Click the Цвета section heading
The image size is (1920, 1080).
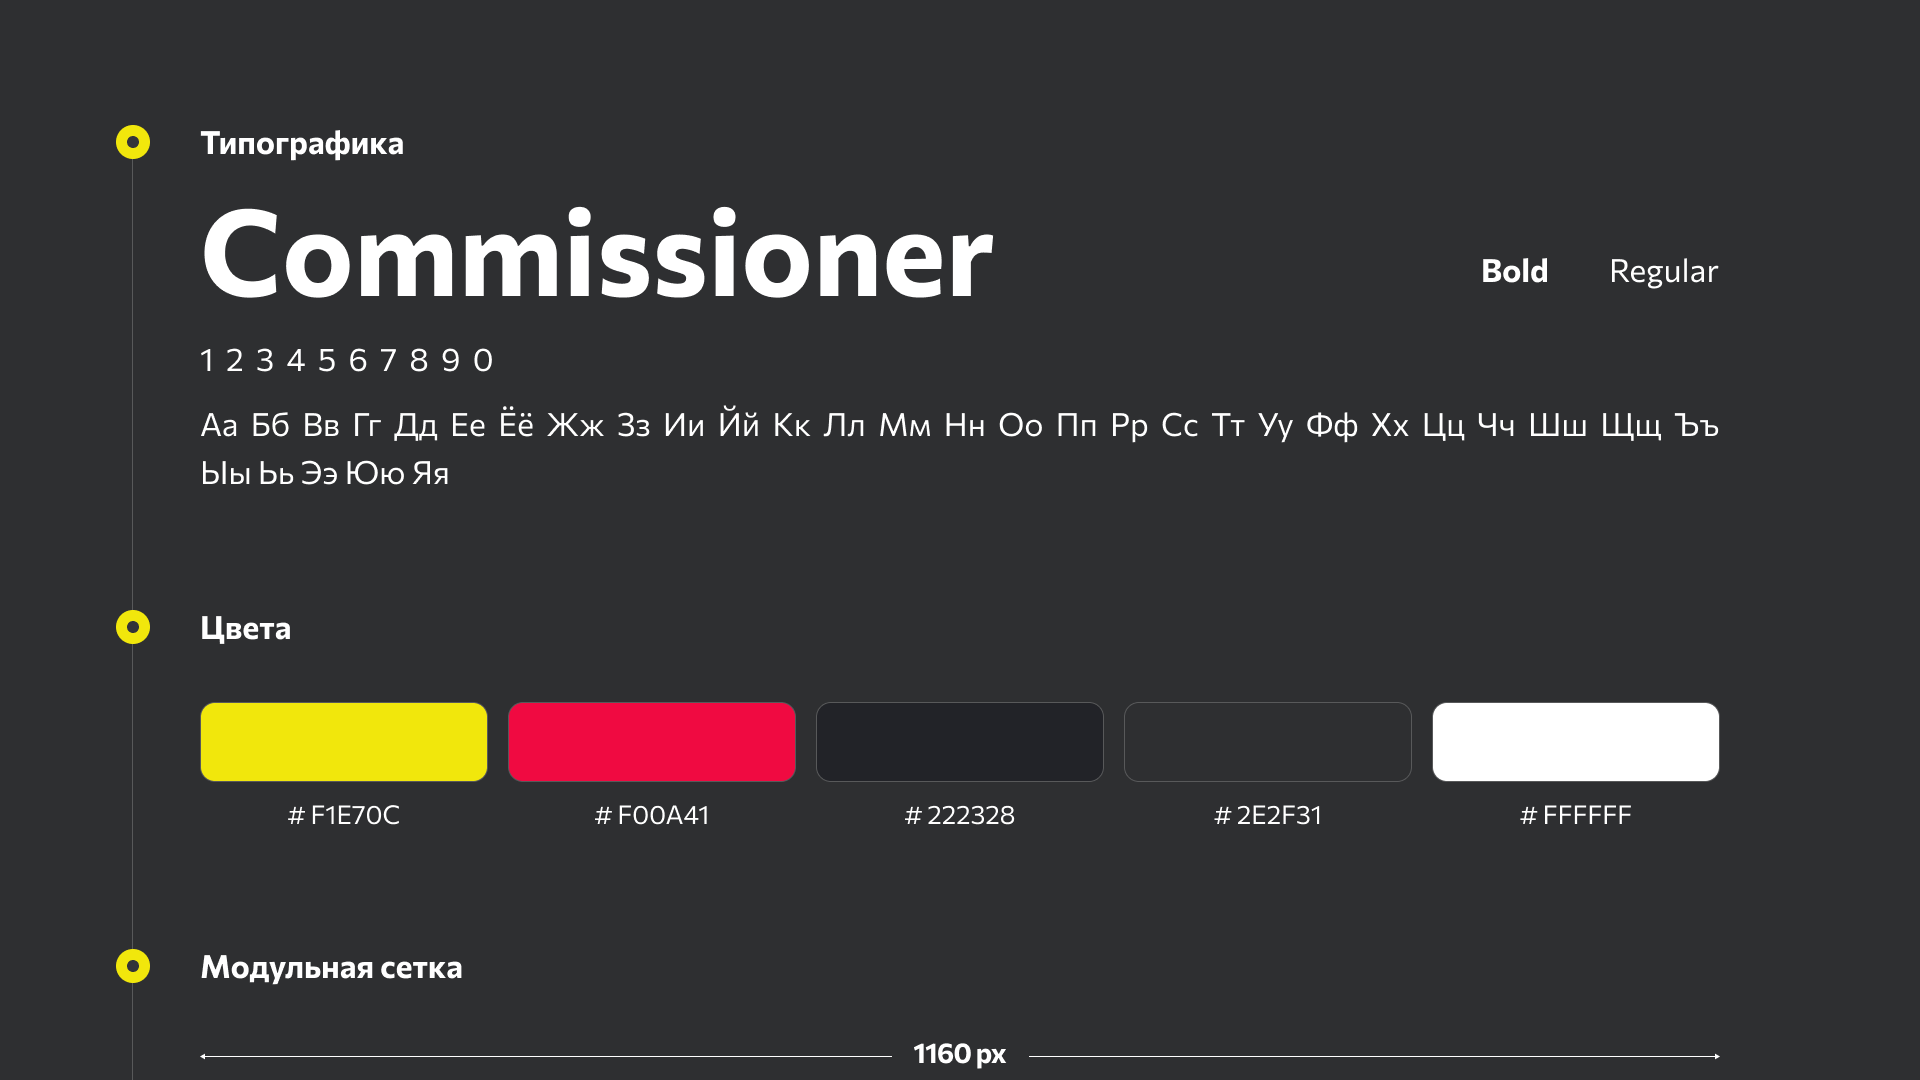pos(246,629)
